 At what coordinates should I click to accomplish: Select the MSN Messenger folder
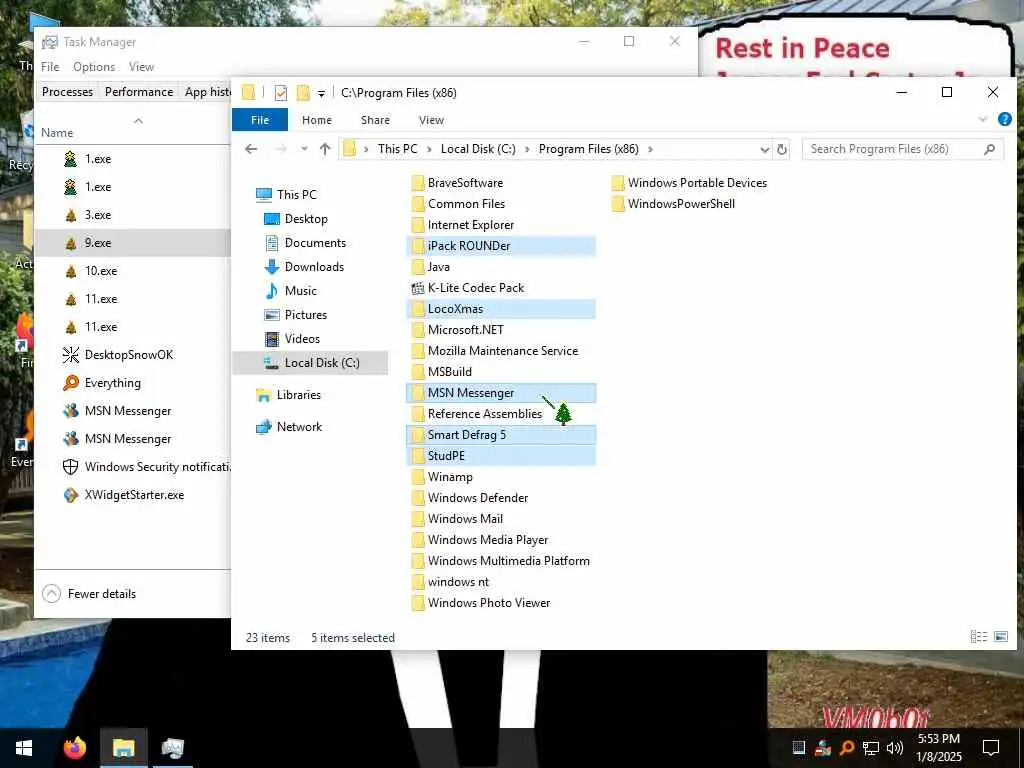click(x=501, y=393)
